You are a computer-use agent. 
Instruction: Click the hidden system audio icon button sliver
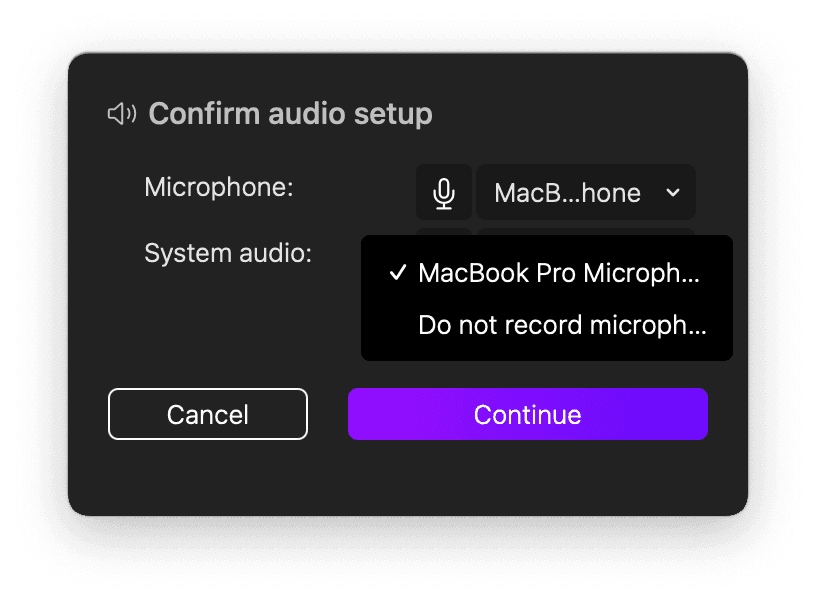coord(444,231)
